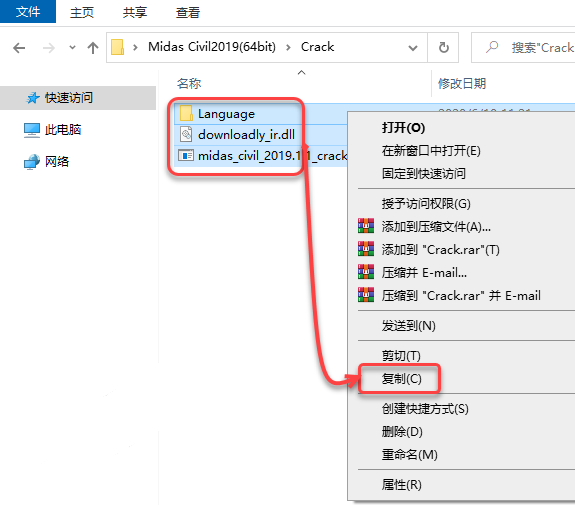Choose 在新窗口中打开(E) menu entry

pyautogui.click(x=461, y=151)
